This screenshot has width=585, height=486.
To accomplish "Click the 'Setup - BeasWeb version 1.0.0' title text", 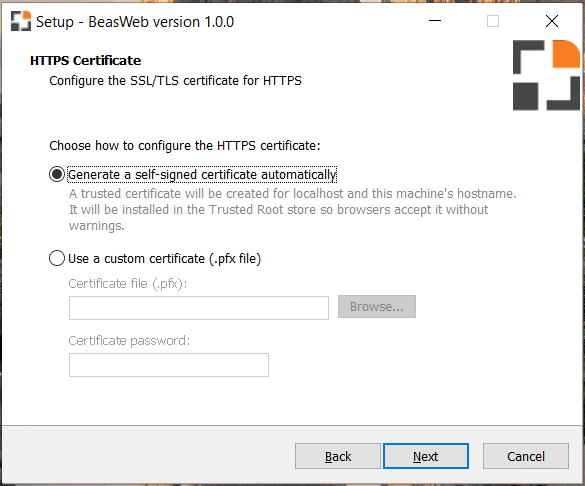I will point(135,22).
